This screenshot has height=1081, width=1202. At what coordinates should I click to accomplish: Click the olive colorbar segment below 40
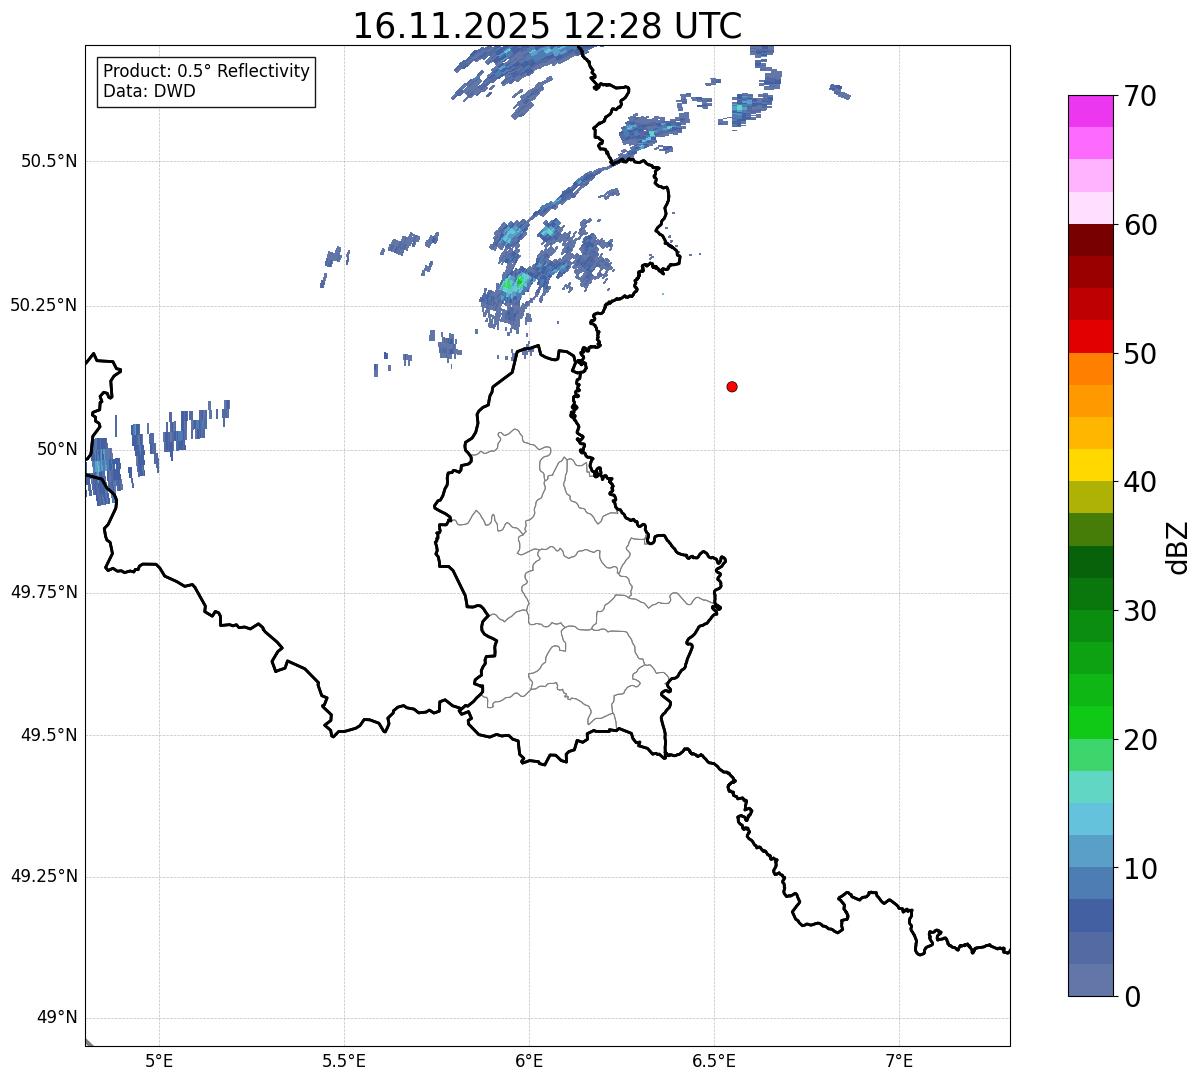(x=1091, y=497)
